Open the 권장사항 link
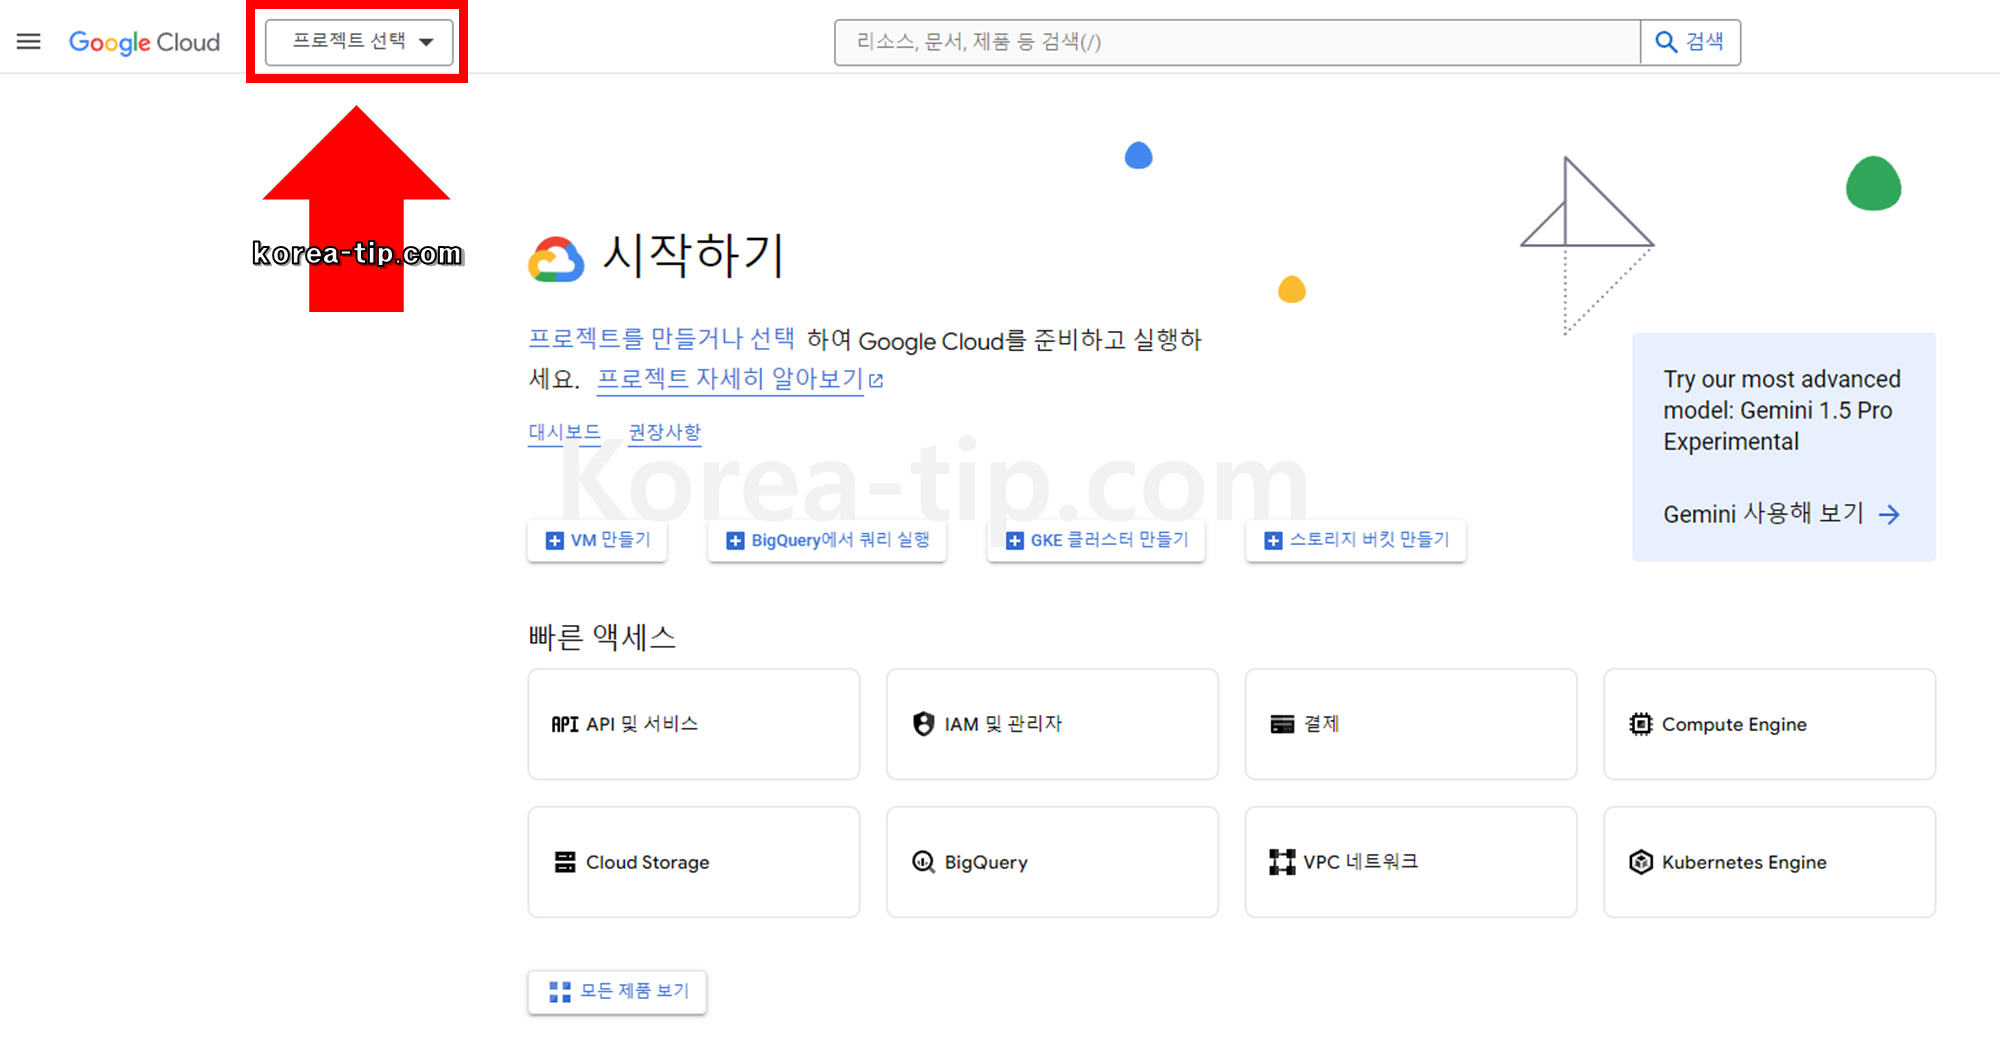 pyautogui.click(x=664, y=432)
